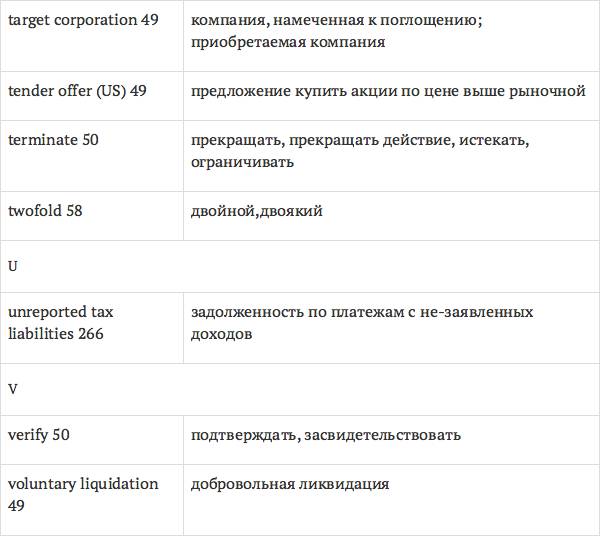This screenshot has width=600, height=556.
Task: Click the word 'доходов' in the tax liabilities row
Action: (x=221, y=333)
